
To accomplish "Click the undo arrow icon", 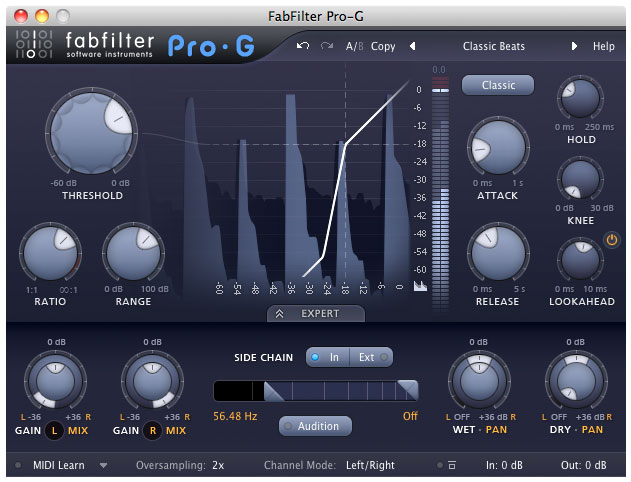I will [x=303, y=46].
